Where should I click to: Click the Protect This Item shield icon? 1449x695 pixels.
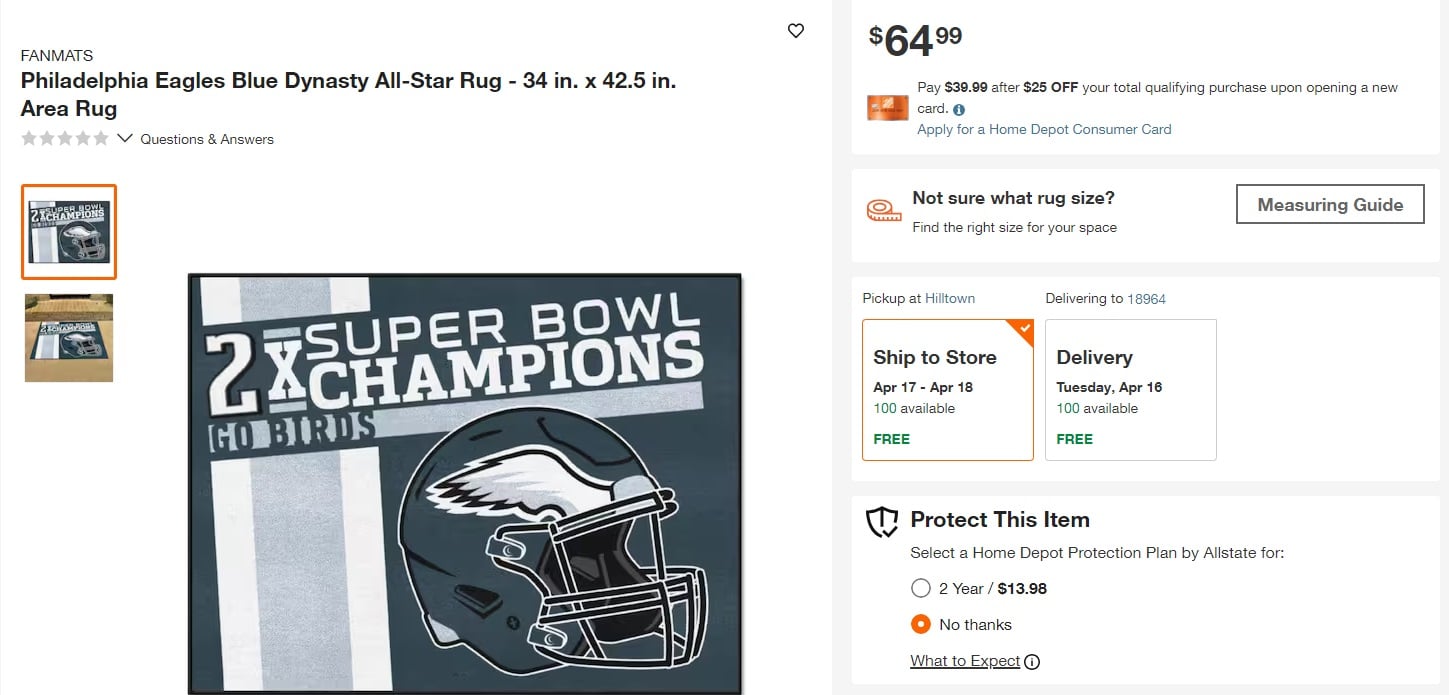pyautogui.click(x=882, y=522)
